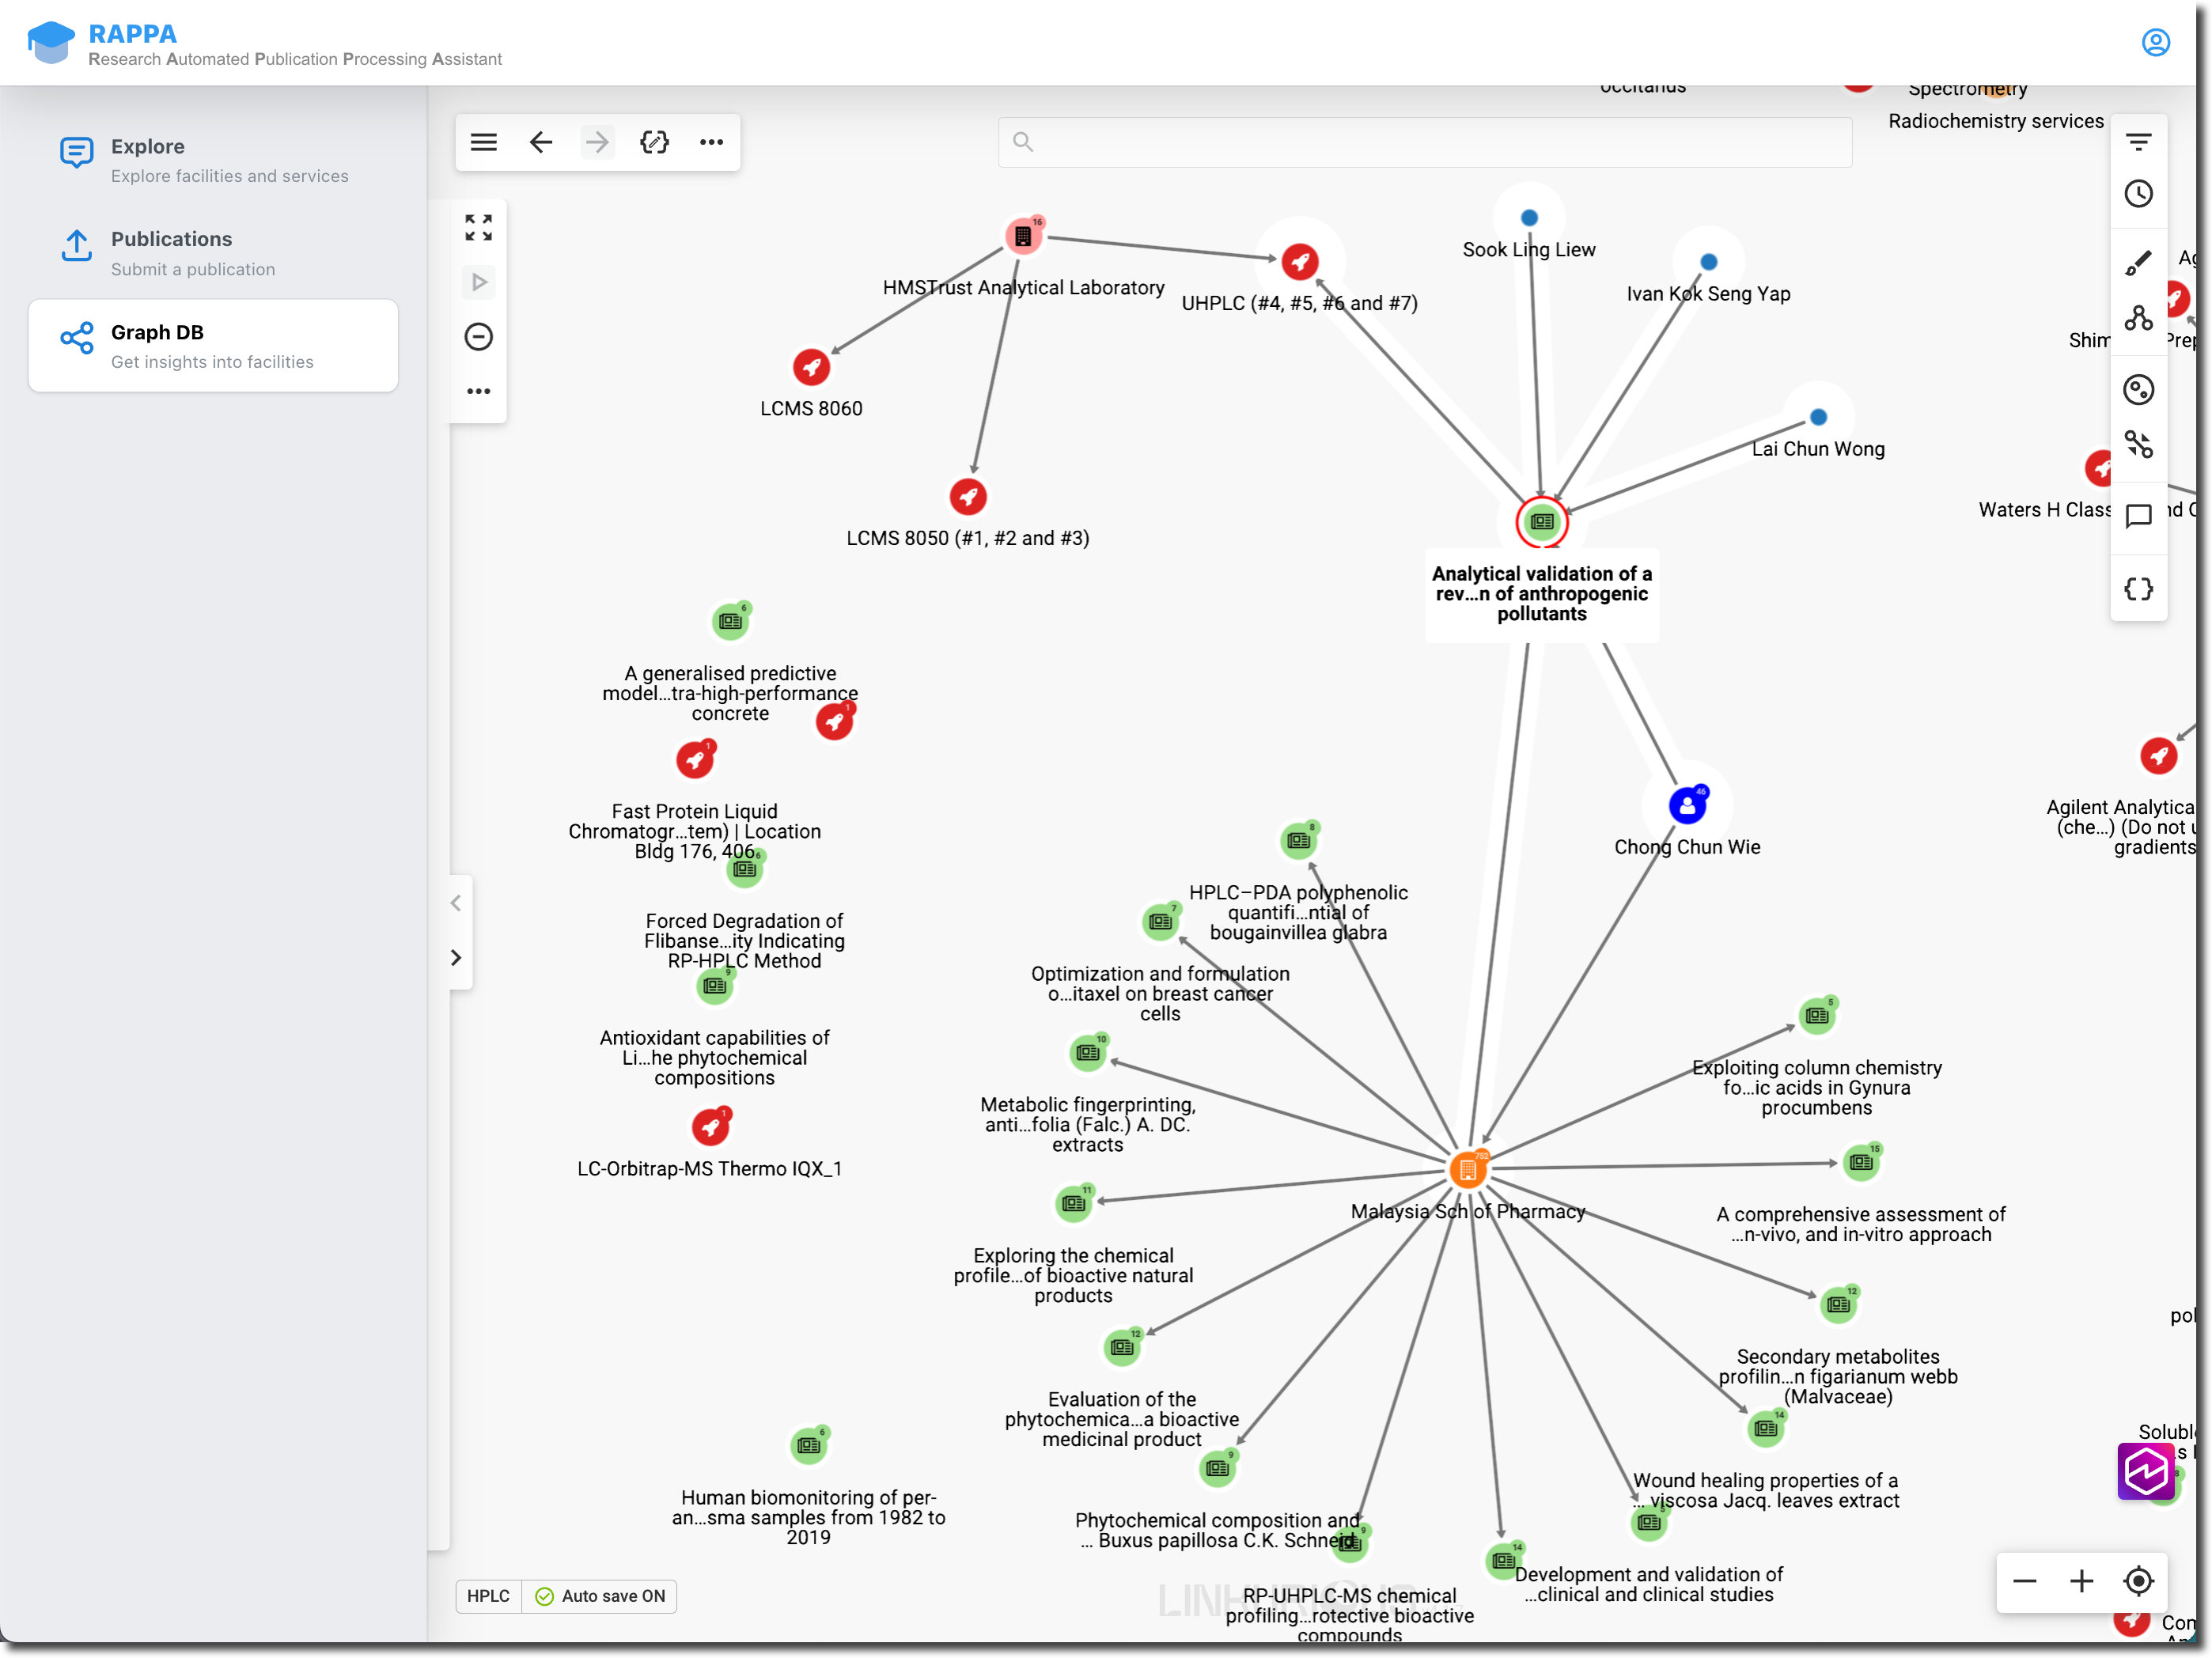The width and height of the screenshot is (2212, 1658).
Task: Collapse the panel using the left chevron arrow
Action: (456, 903)
